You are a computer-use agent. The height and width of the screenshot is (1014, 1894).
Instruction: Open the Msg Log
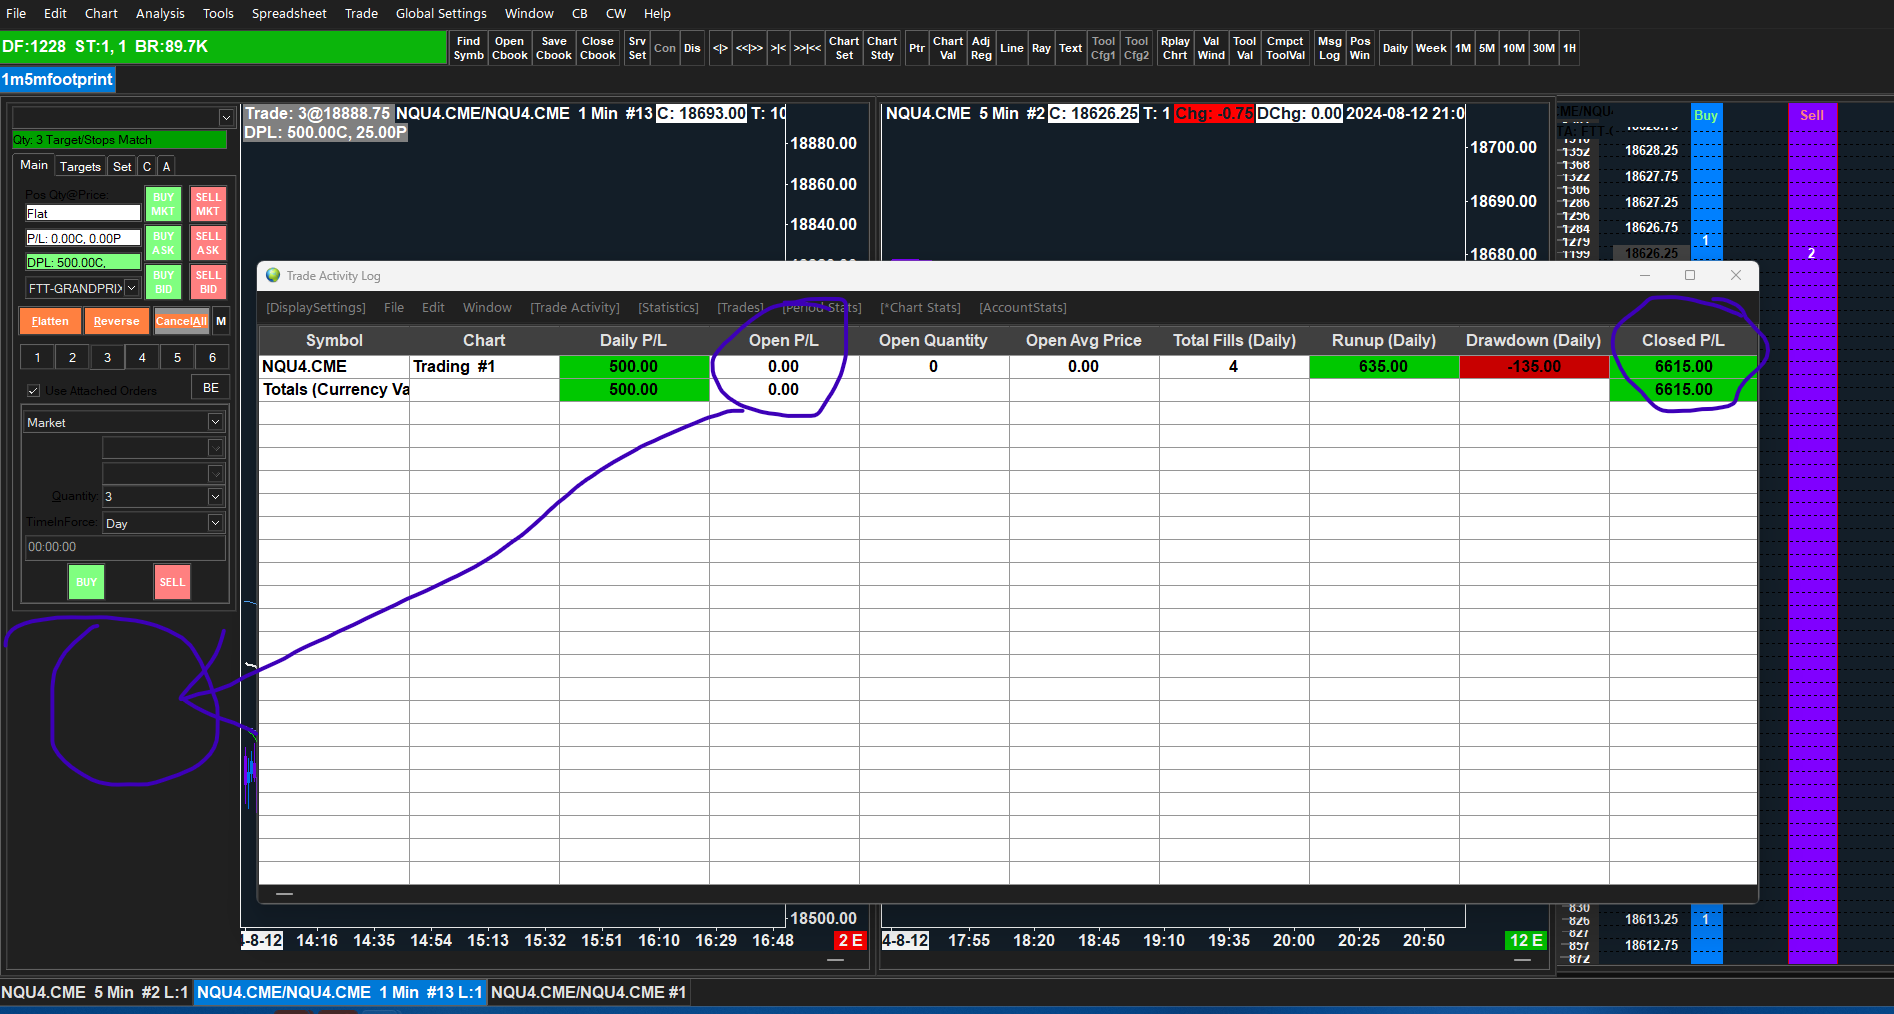pyautogui.click(x=1329, y=48)
